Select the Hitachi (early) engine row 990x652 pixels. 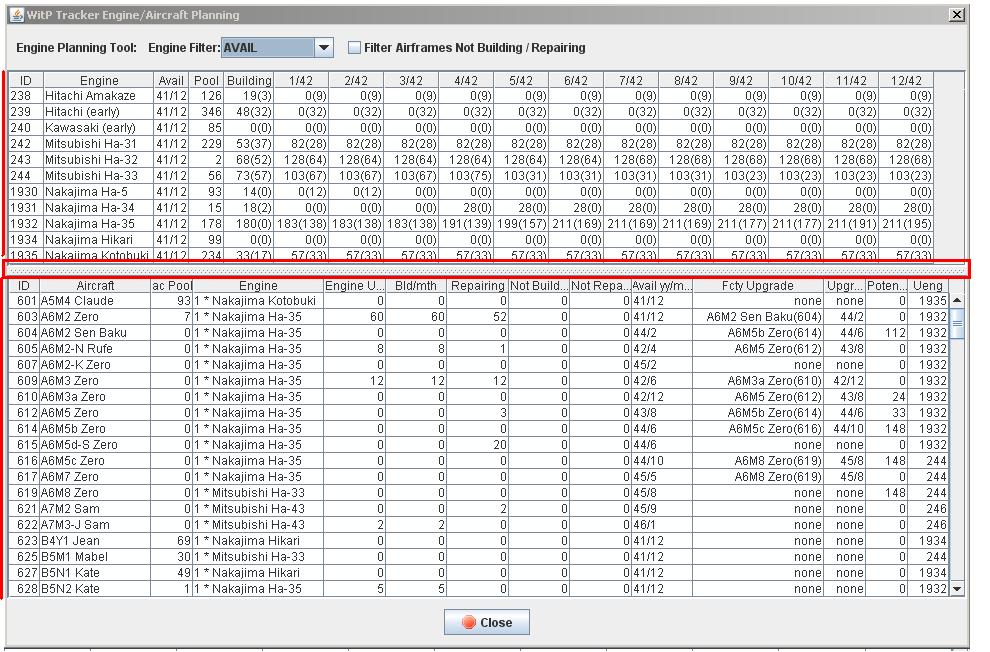pos(471,112)
